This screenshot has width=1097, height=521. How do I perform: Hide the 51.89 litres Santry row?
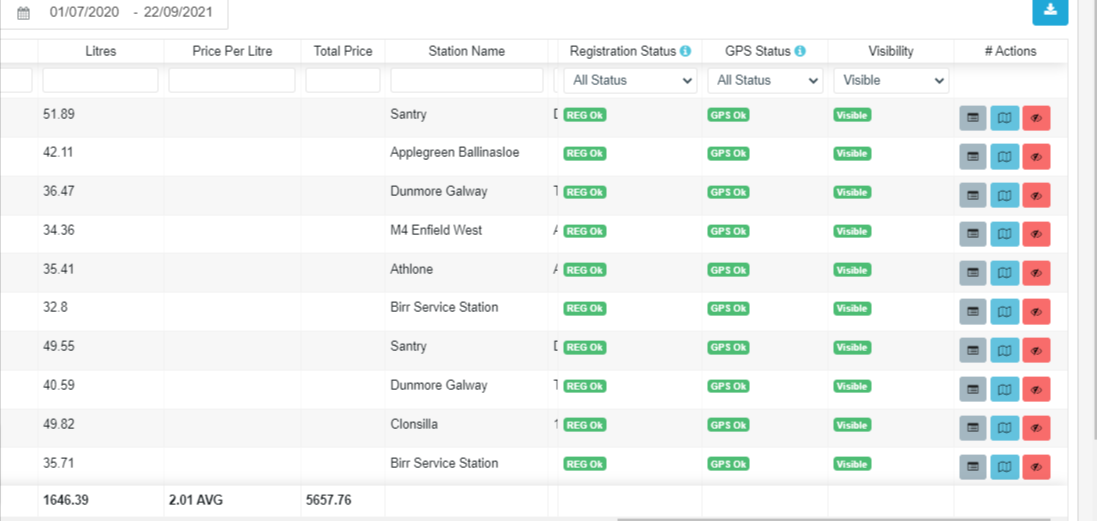click(x=1036, y=118)
